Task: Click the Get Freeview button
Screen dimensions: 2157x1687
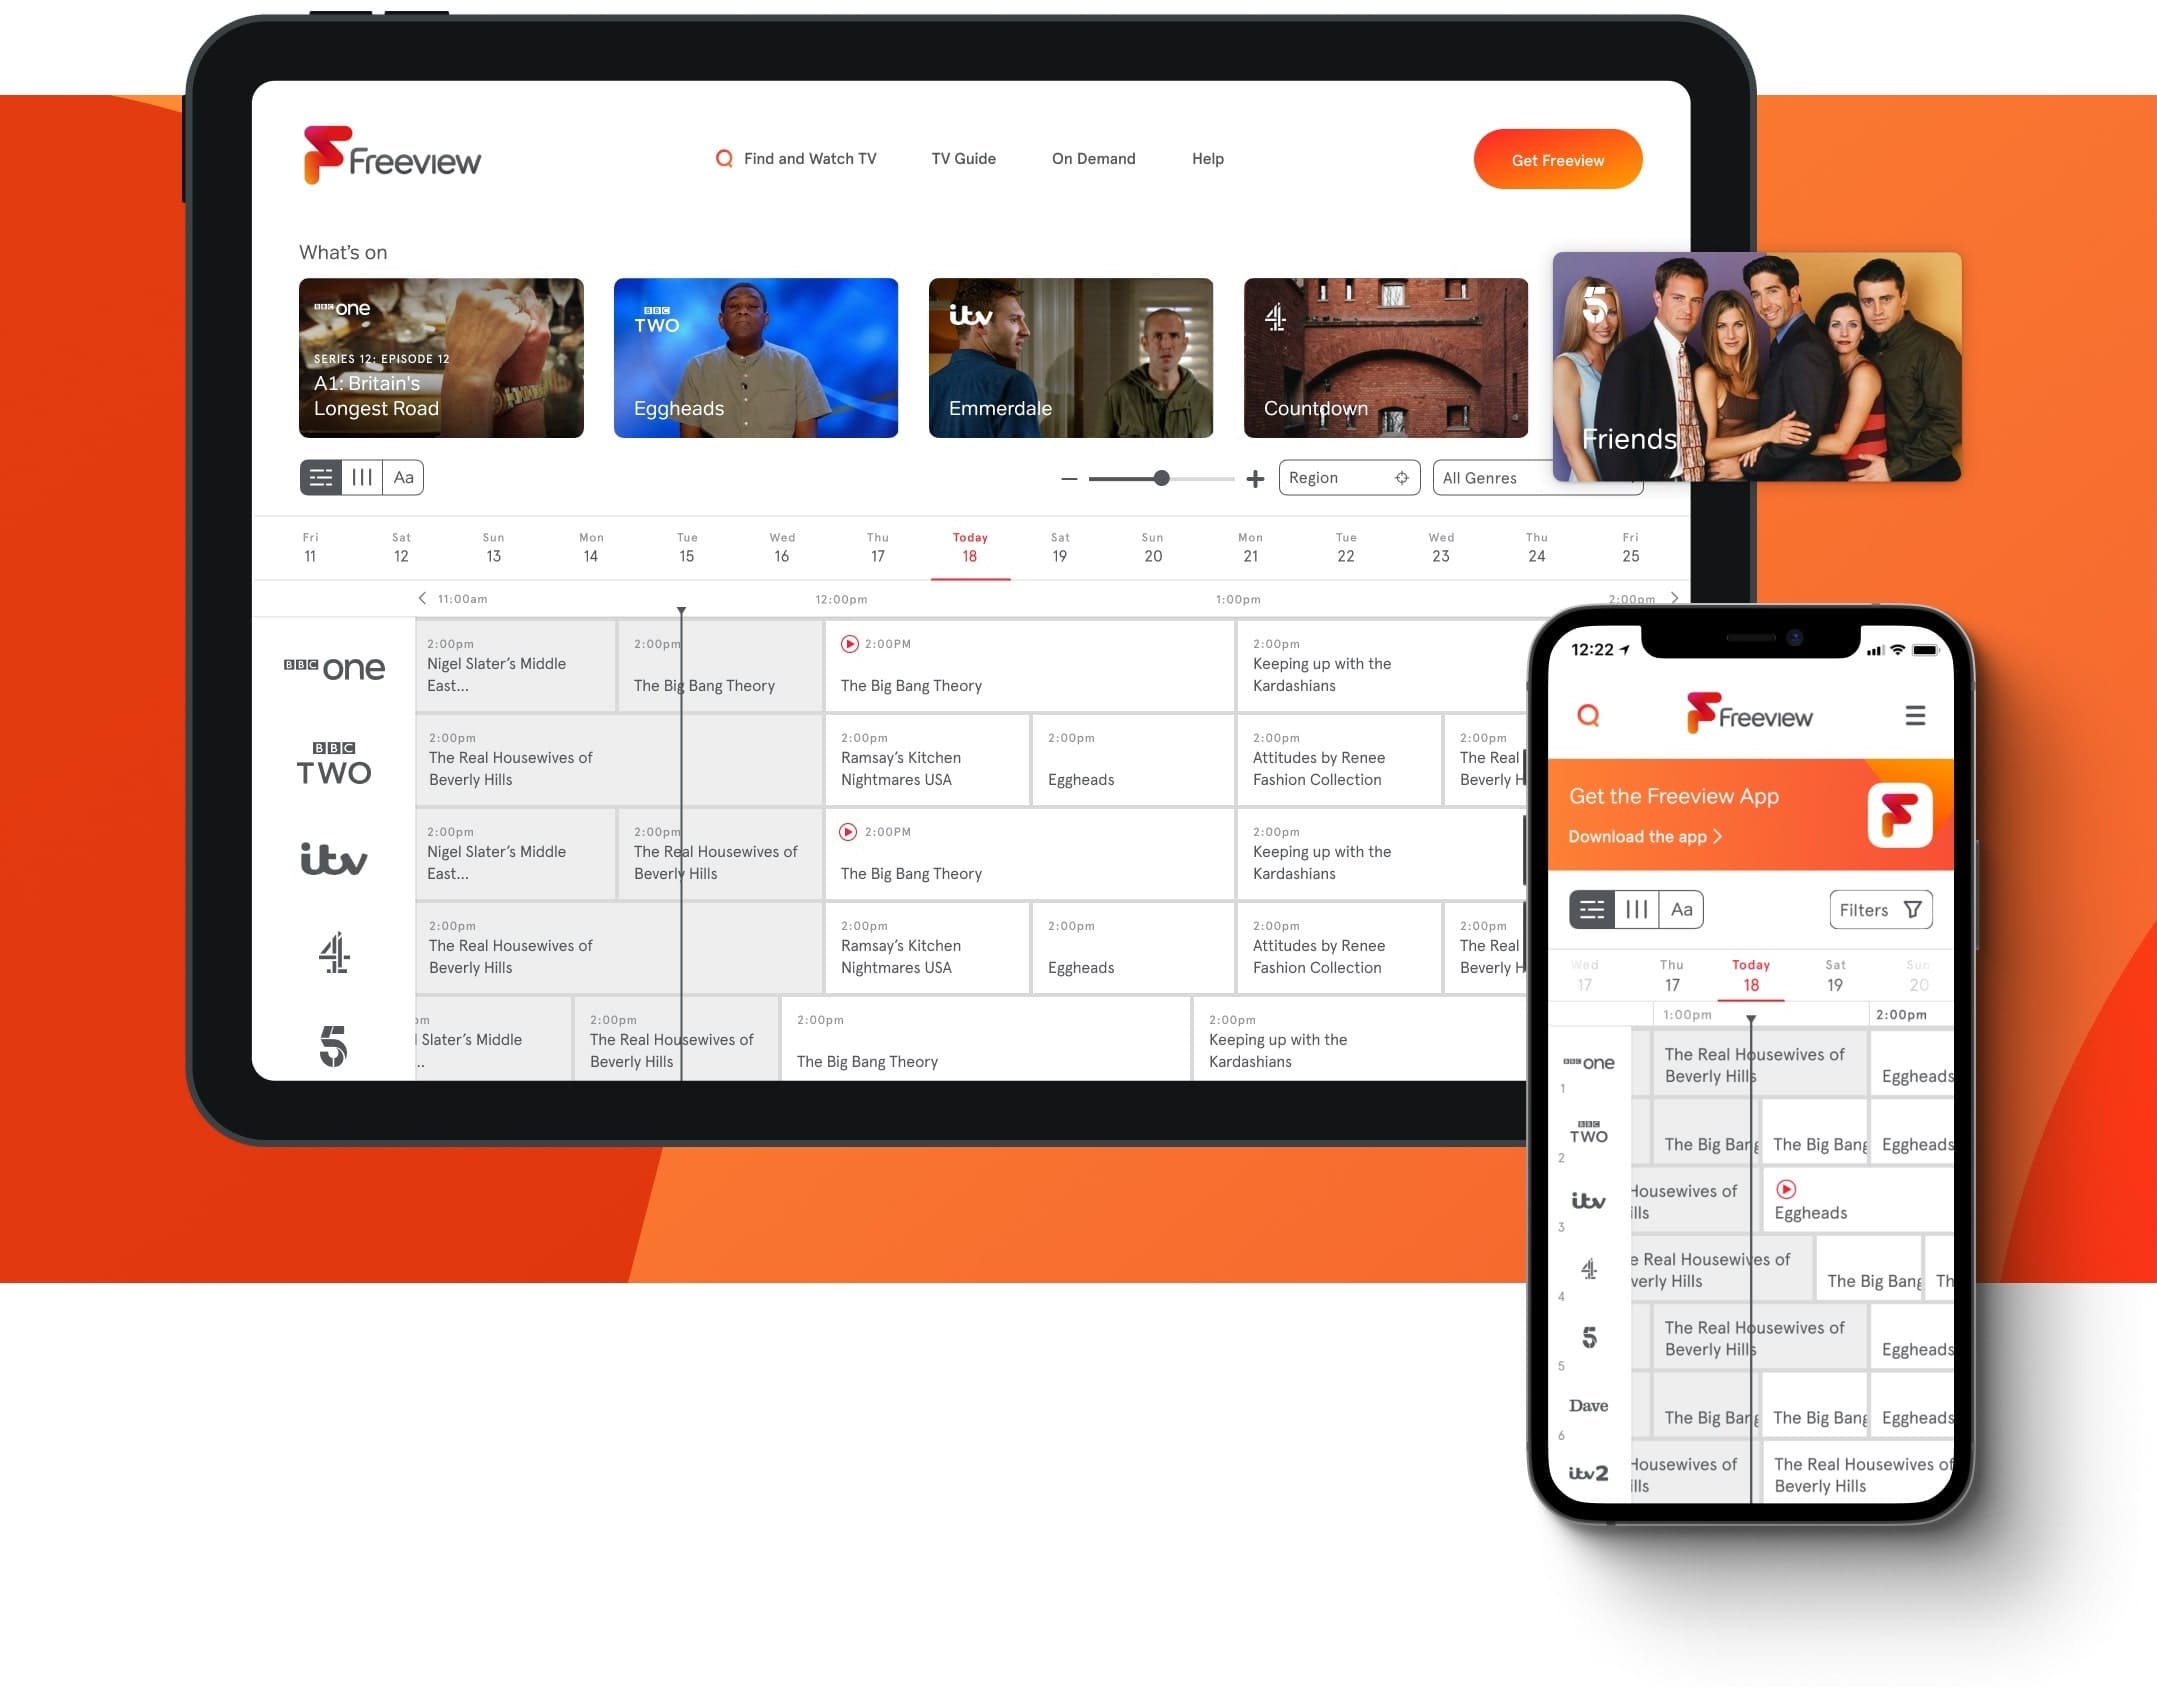Action: click(1558, 159)
